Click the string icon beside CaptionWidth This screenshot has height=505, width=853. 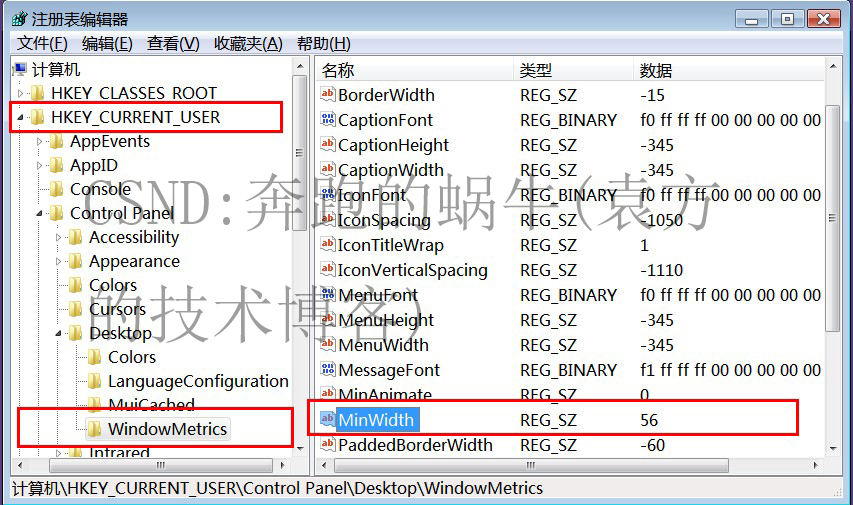pyautogui.click(x=327, y=169)
